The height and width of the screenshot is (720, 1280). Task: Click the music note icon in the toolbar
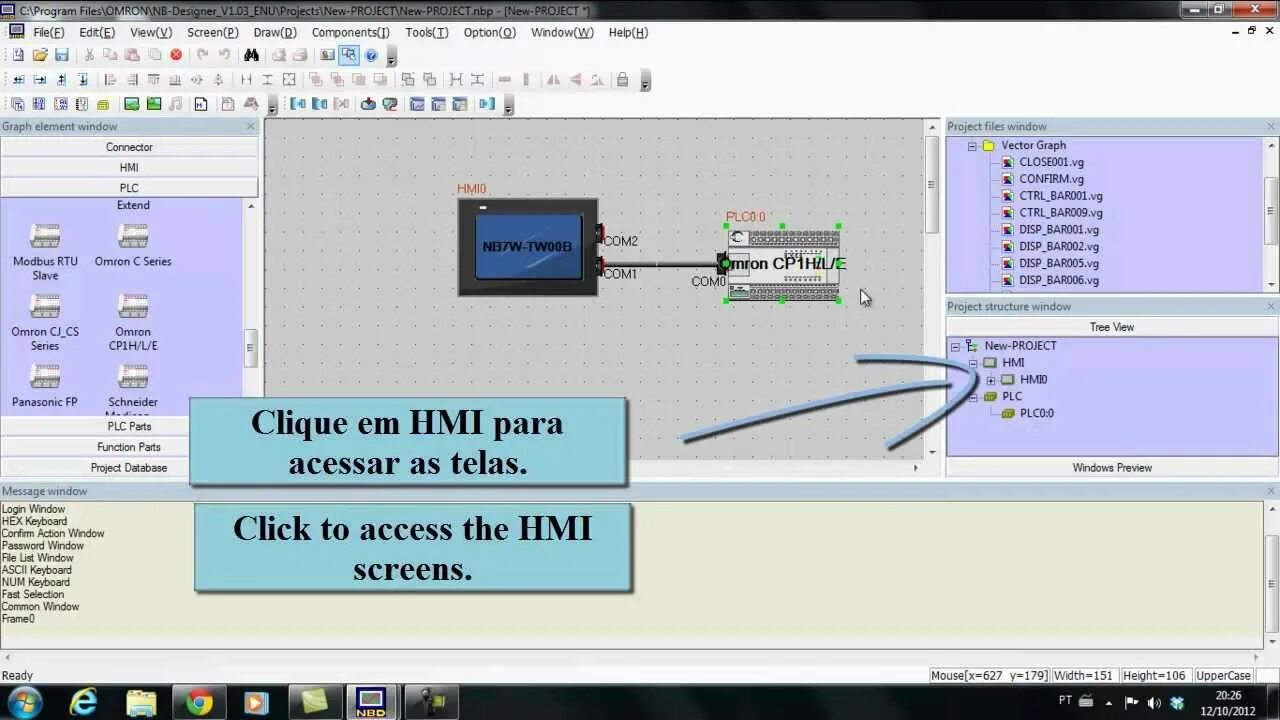[x=176, y=104]
